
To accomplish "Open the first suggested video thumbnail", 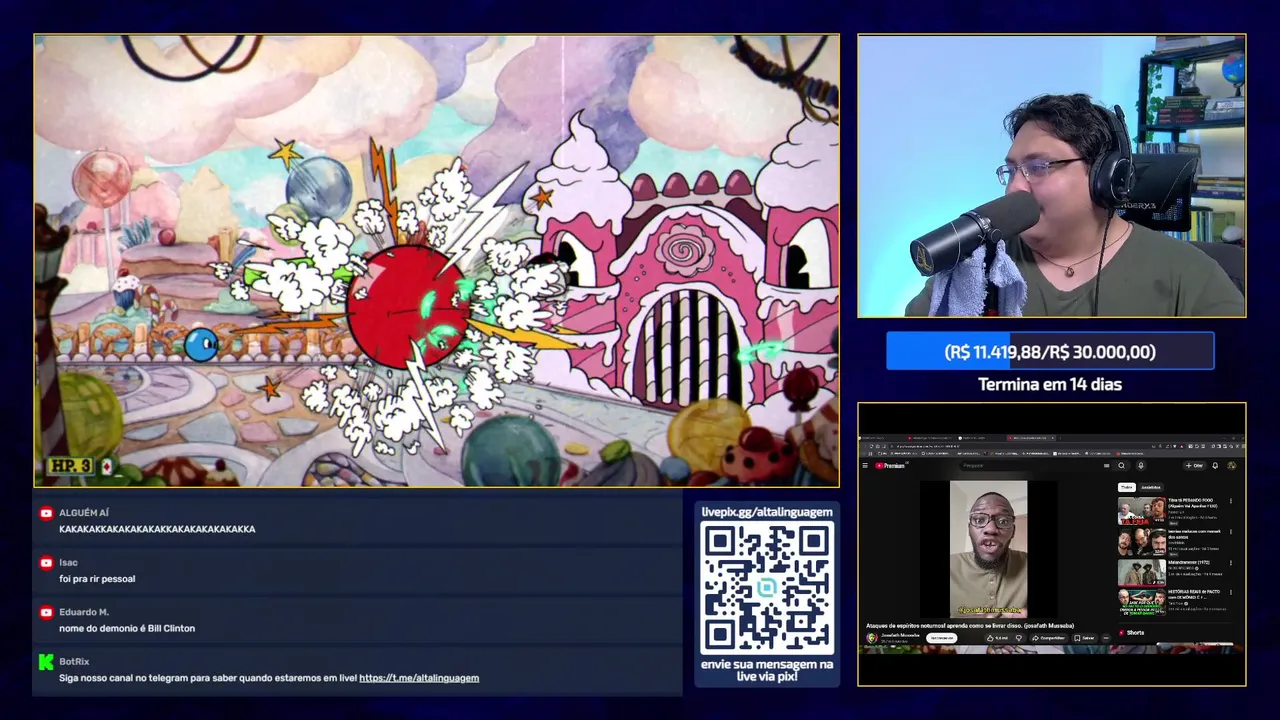I will tap(1141, 510).
